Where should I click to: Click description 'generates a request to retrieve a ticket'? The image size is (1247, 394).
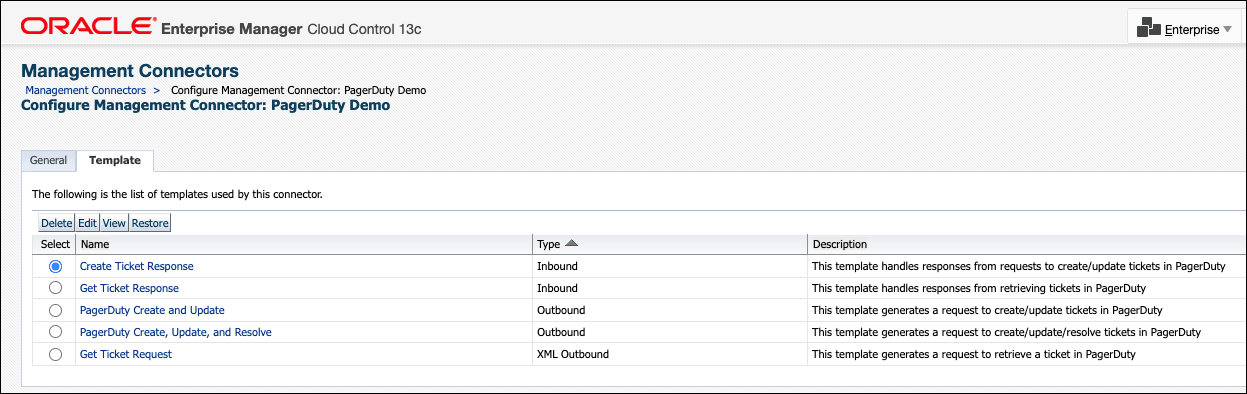973,354
